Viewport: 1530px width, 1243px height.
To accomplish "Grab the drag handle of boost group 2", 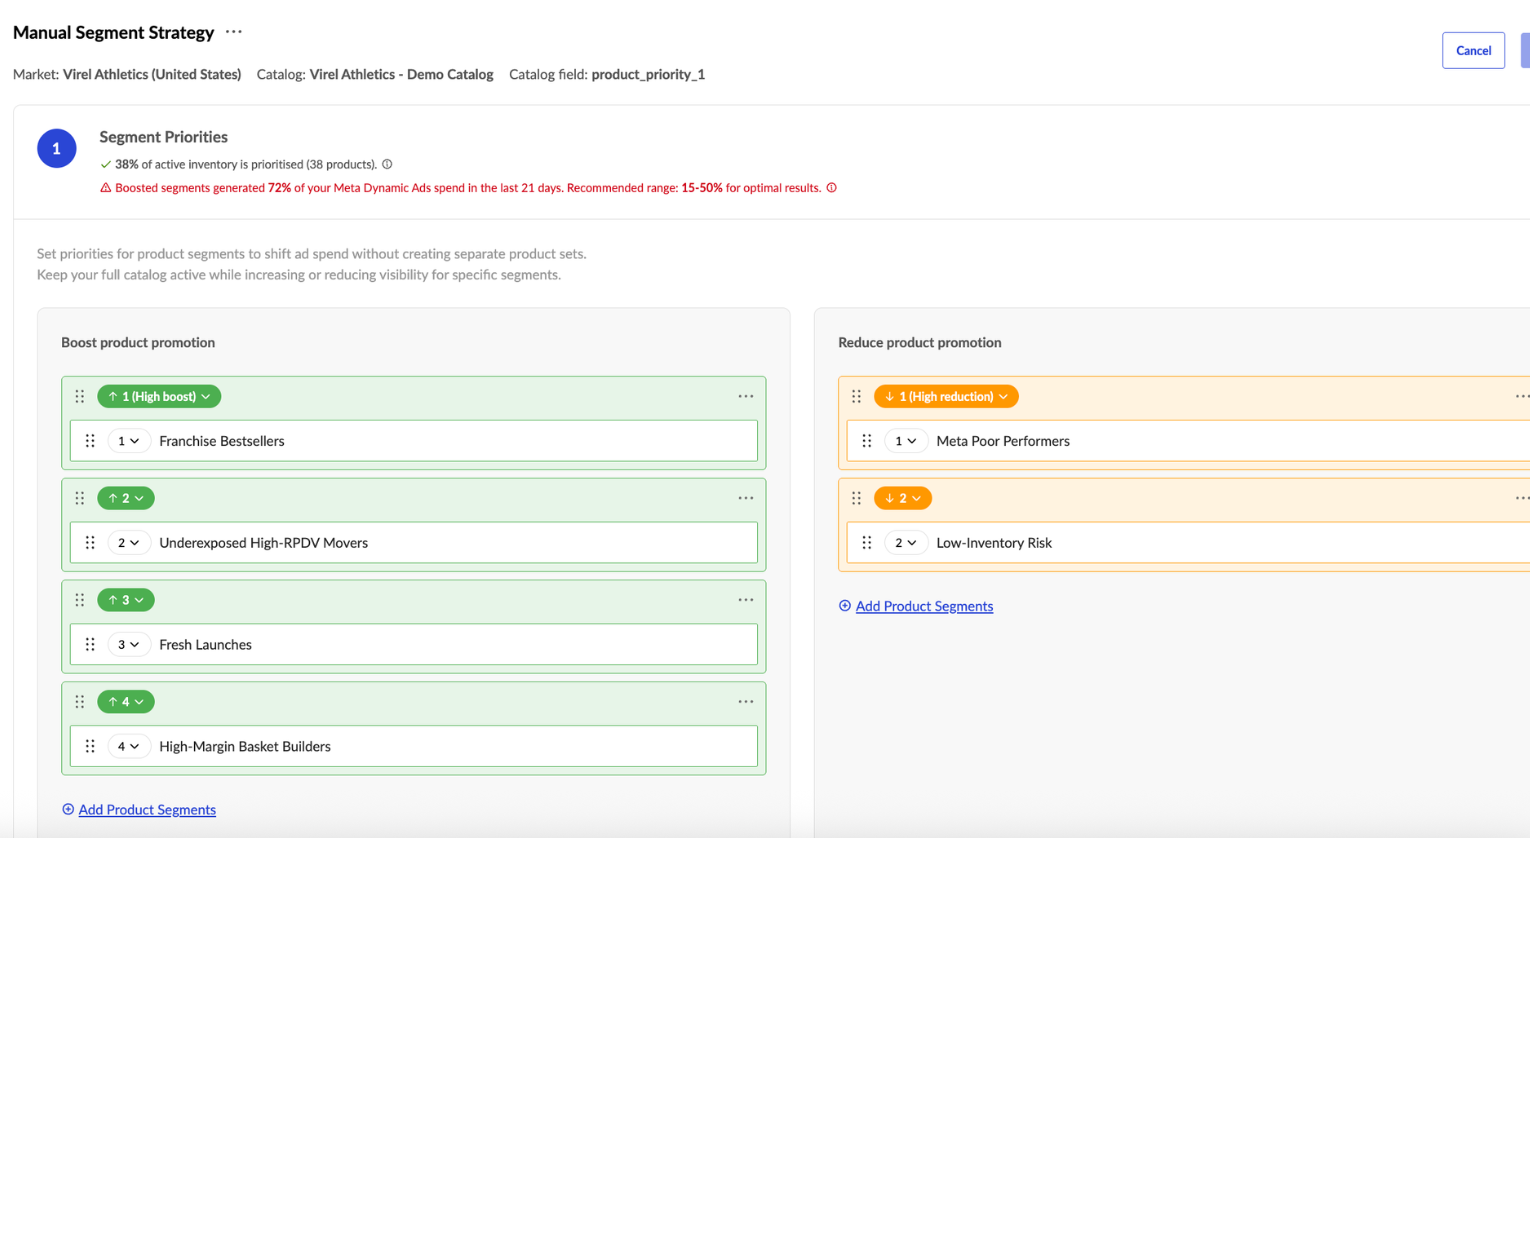I will [x=80, y=498].
